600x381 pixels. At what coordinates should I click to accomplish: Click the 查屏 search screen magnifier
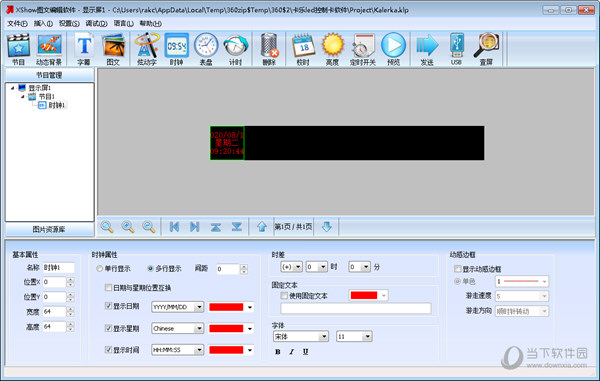pyautogui.click(x=486, y=49)
